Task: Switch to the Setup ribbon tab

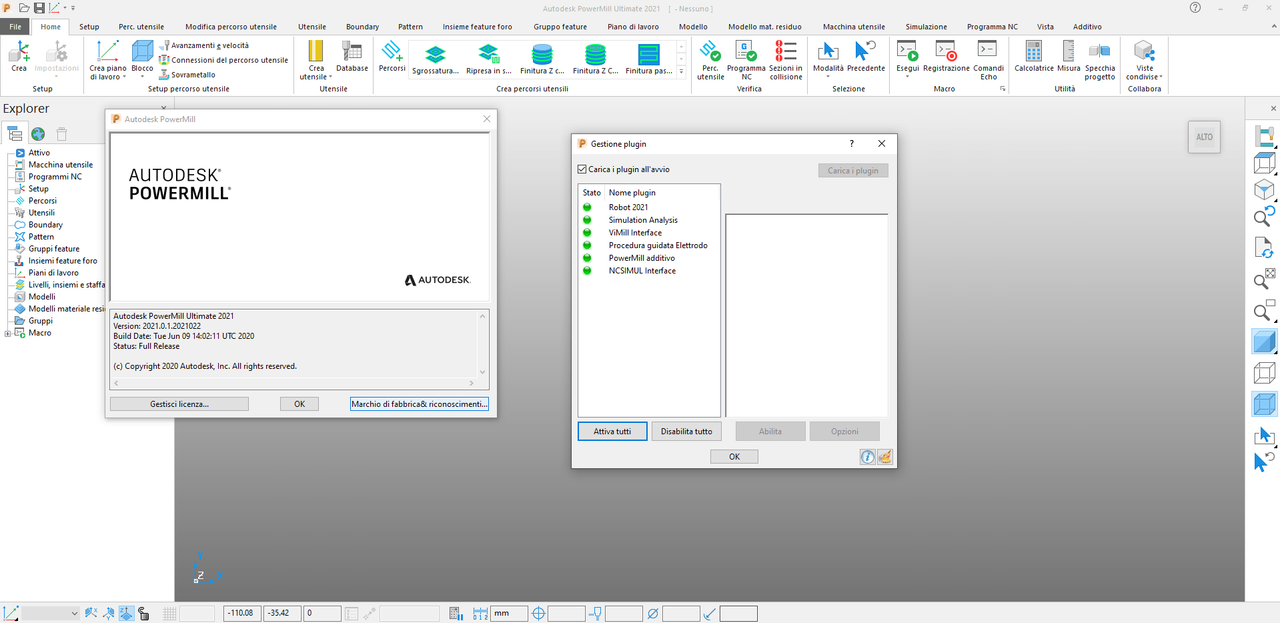Action: [89, 26]
